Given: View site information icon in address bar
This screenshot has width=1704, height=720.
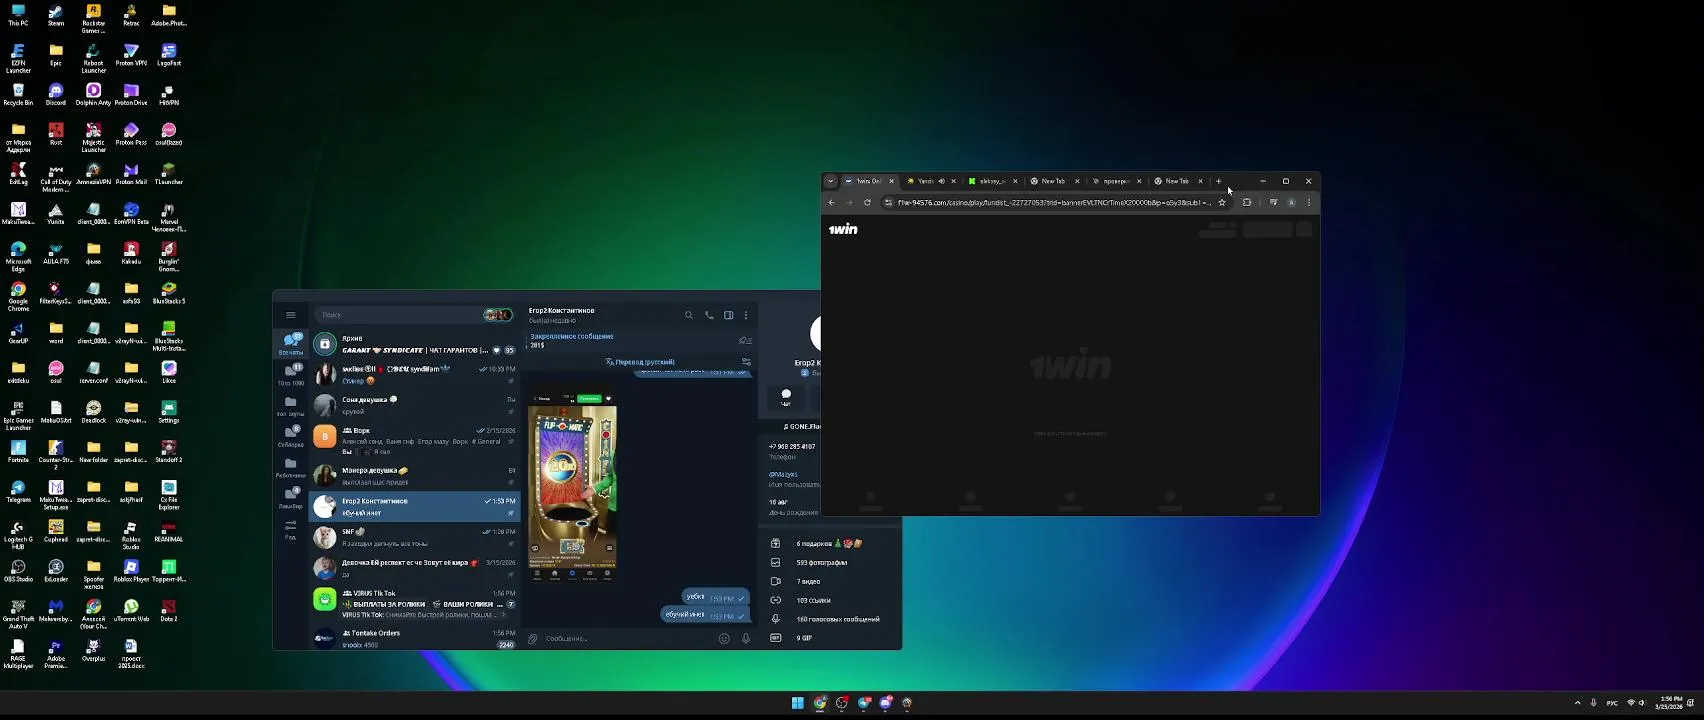Looking at the screenshot, I should (x=888, y=202).
